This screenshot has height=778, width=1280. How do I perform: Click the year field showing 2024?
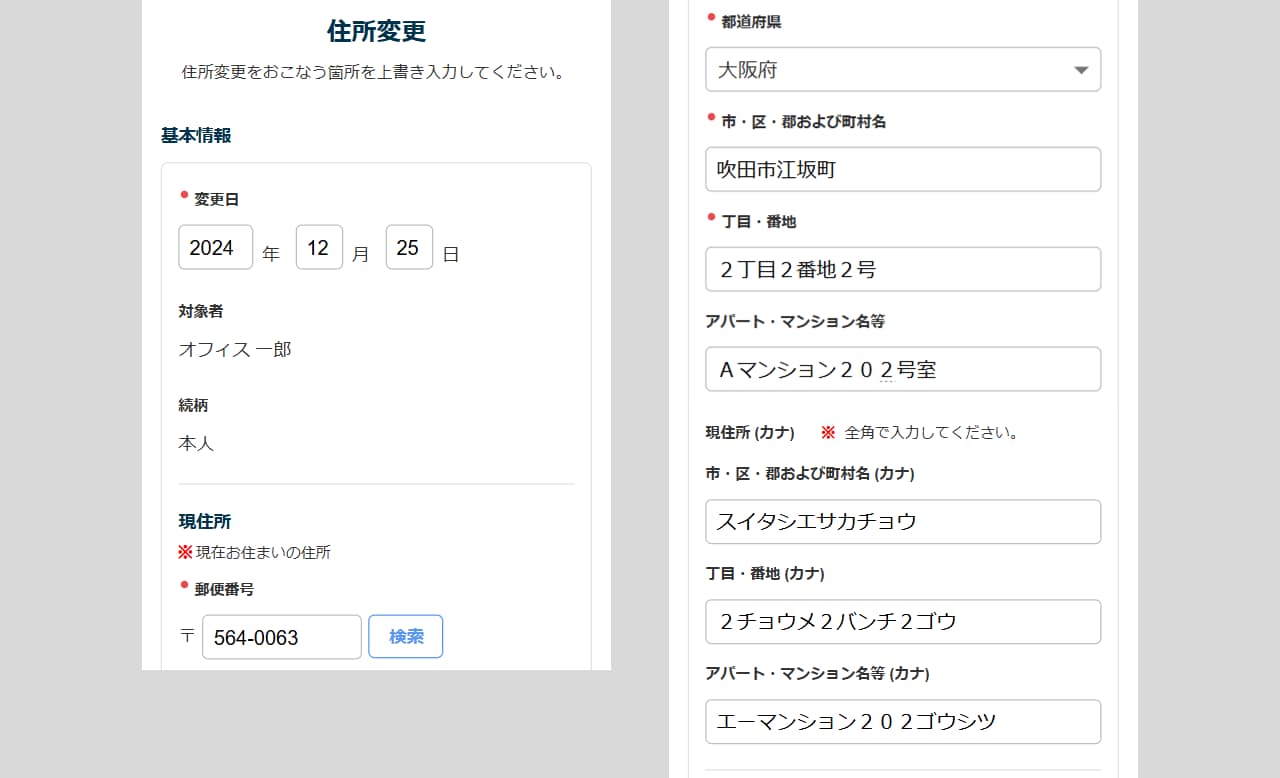(x=216, y=247)
